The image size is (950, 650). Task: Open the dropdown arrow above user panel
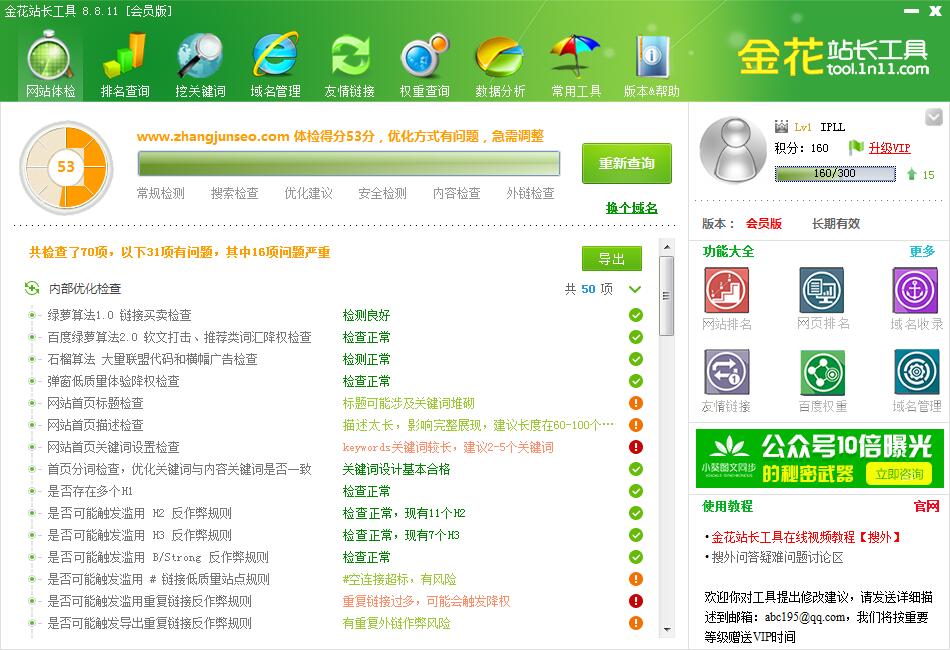coord(934,117)
